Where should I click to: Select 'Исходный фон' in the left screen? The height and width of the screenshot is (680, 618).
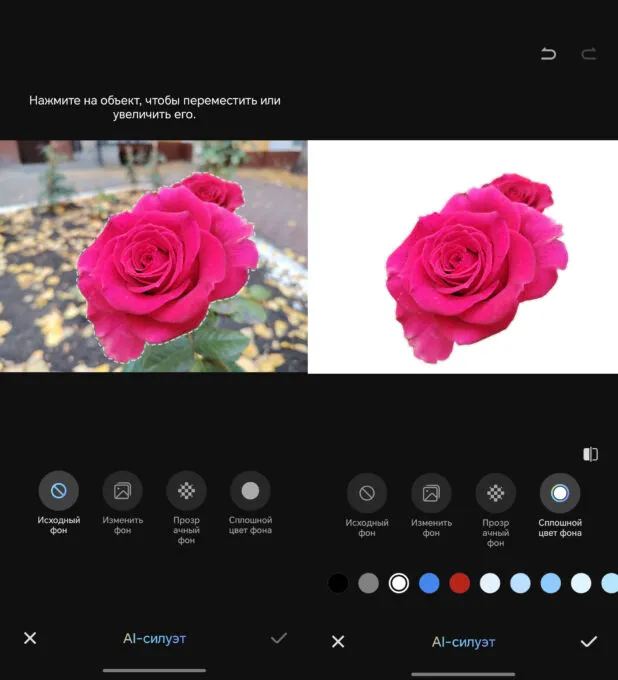(59, 491)
